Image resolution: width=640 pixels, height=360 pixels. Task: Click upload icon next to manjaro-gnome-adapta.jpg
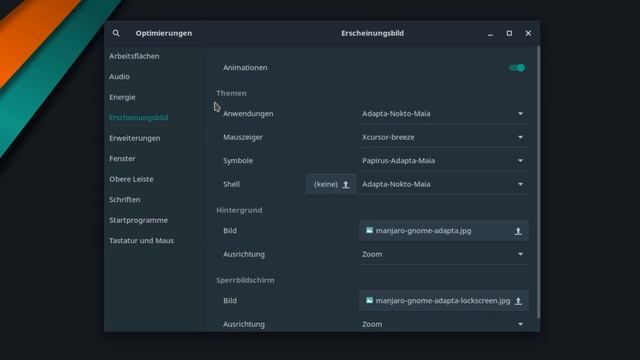tap(518, 231)
